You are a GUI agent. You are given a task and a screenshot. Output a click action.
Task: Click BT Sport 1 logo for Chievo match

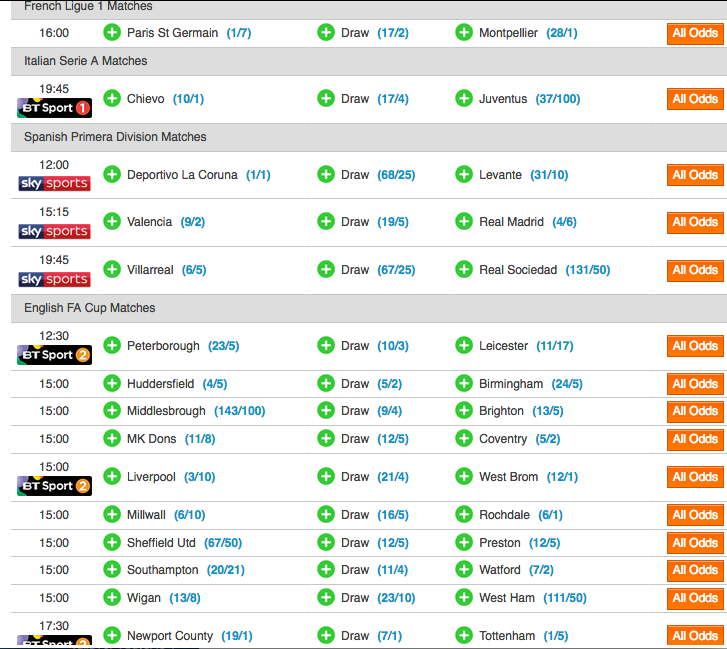54,108
